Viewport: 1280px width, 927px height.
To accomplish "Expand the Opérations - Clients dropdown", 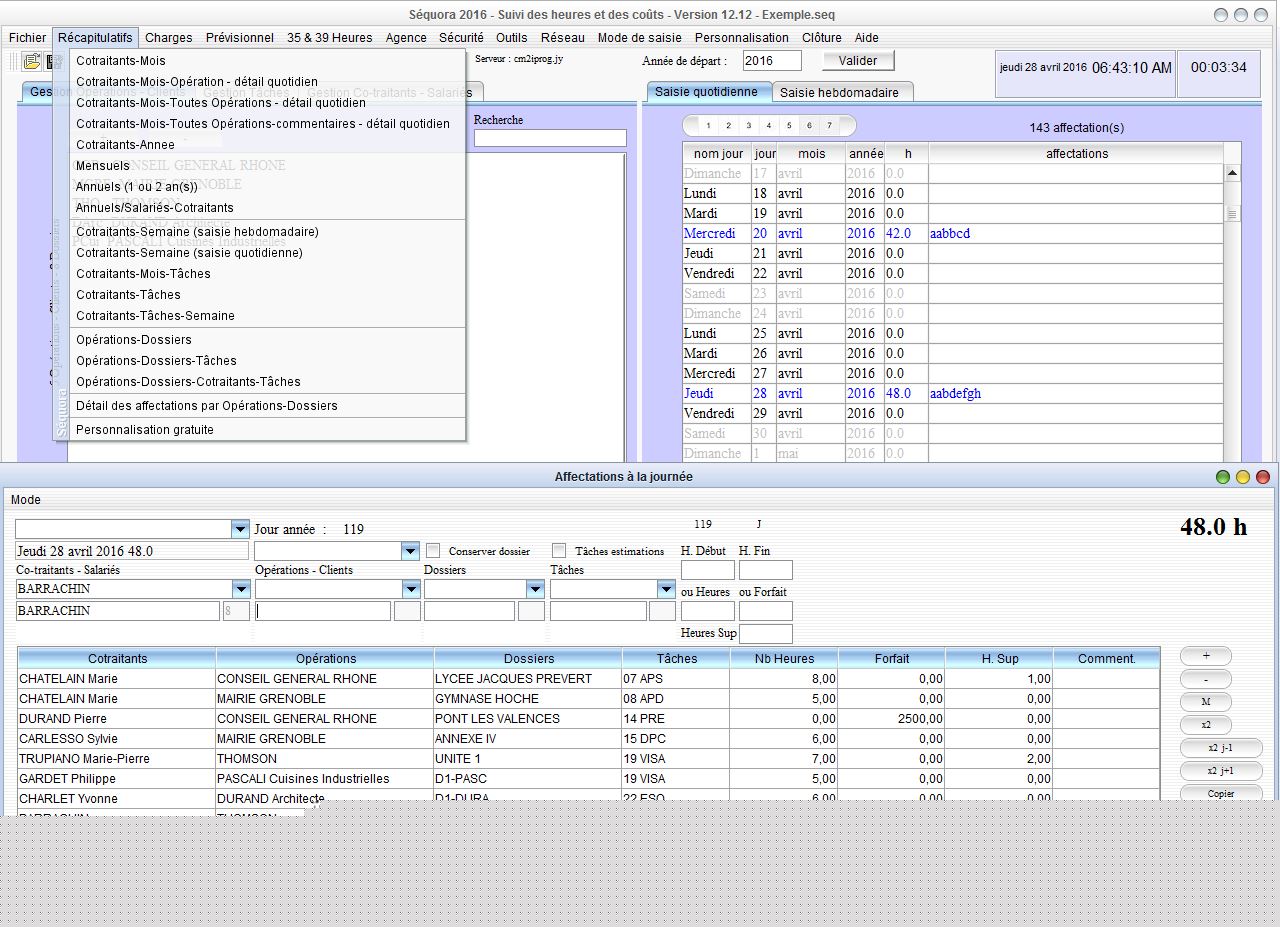I will tap(411, 589).
